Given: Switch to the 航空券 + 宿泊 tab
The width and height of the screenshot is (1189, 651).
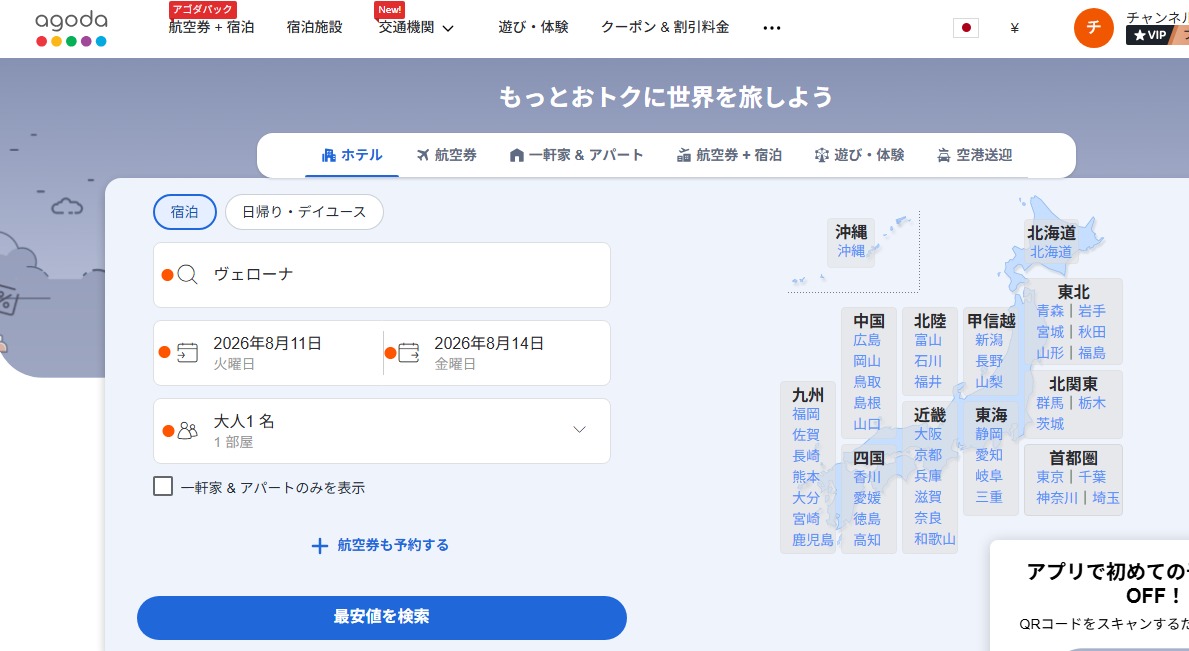Looking at the screenshot, I should (x=729, y=155).
